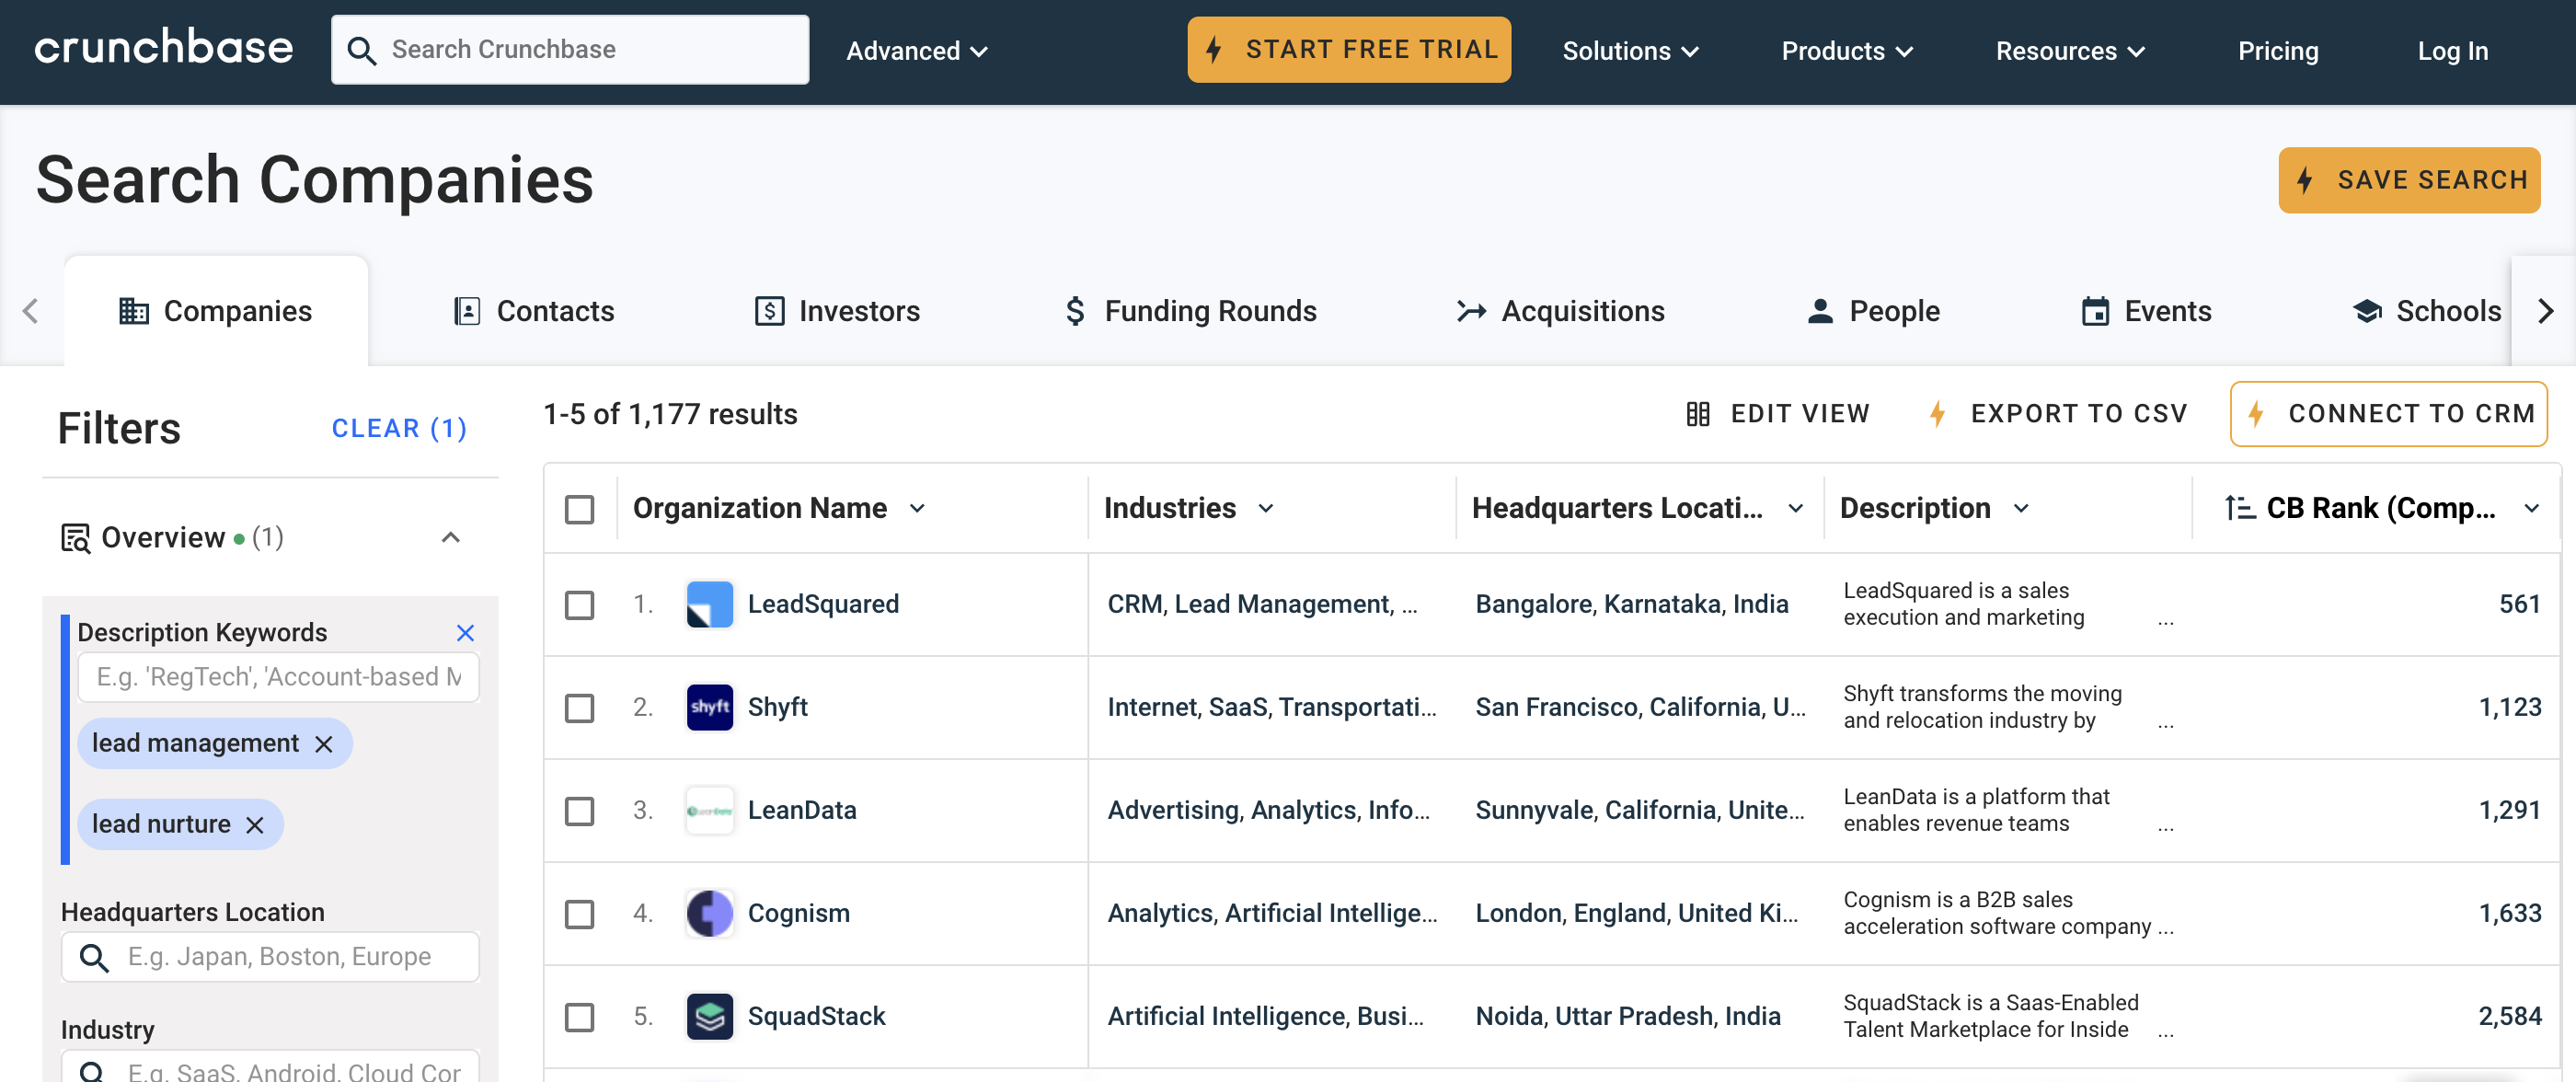This screenshot has width=2576, height=1082.
Task: Click the magnifier icon in Search Crunchbase field
Action: tap(361, 50)
